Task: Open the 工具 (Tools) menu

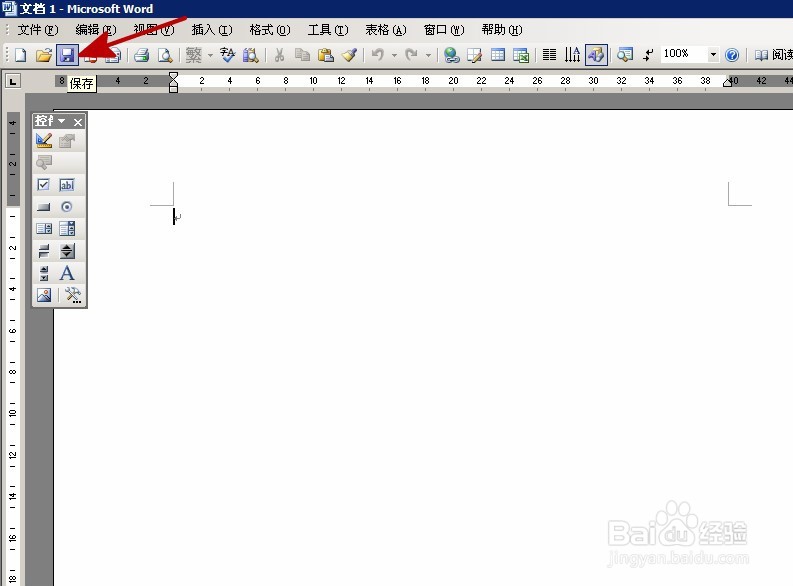Action: coord(328,30)
